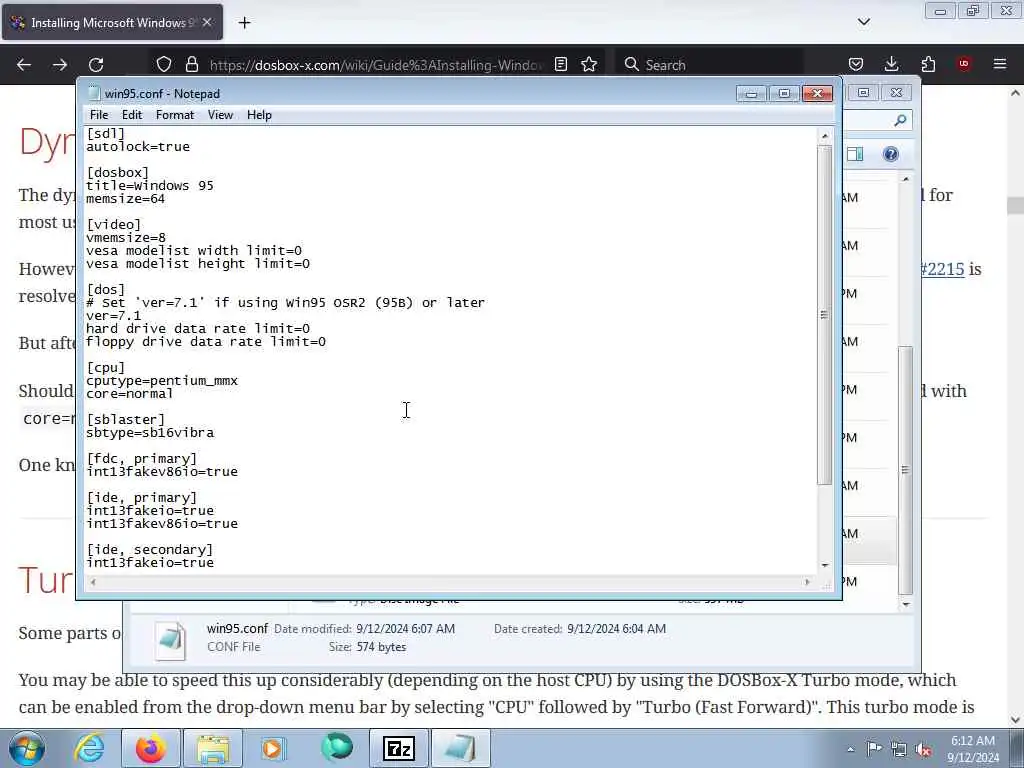Open the Windows Start orb
This screenshot has width=1024, height=768.
coord(26,748)
